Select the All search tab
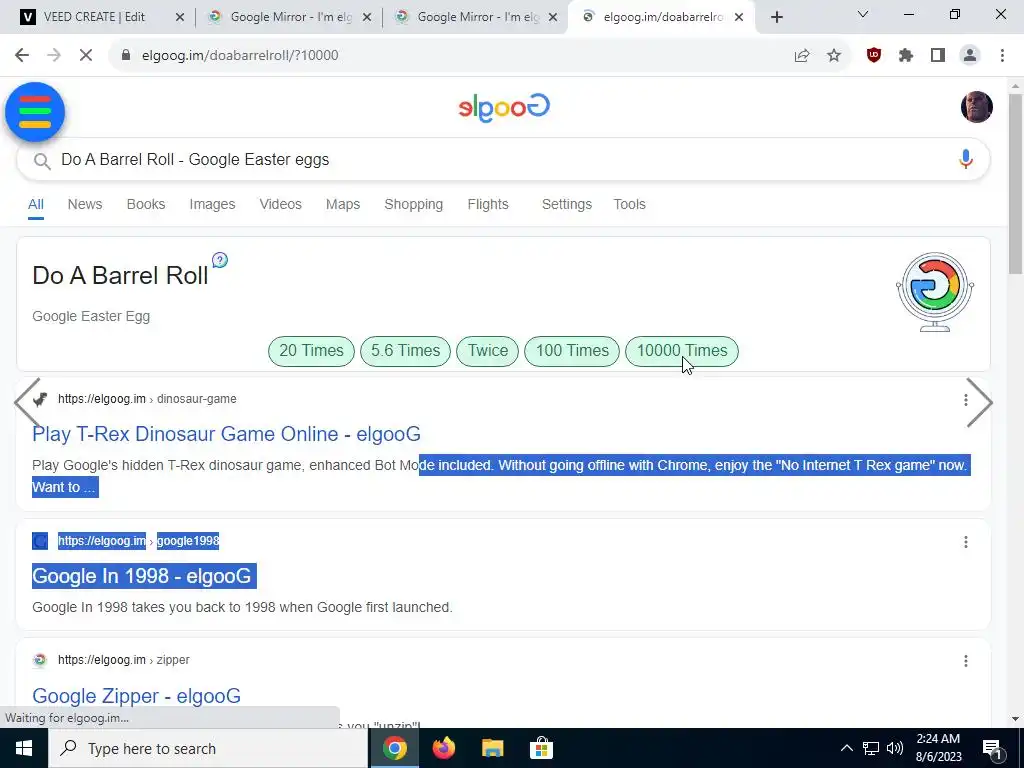 coord(36,204)
